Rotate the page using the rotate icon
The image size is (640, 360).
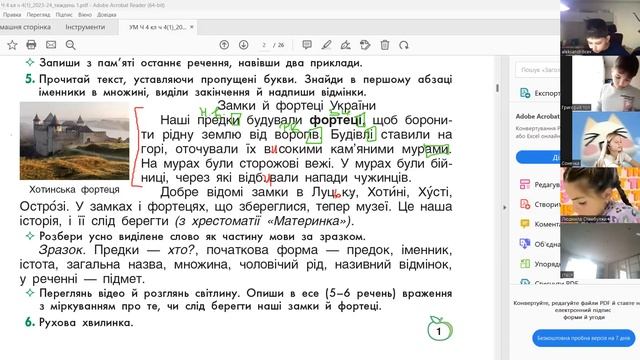point(404,45)
